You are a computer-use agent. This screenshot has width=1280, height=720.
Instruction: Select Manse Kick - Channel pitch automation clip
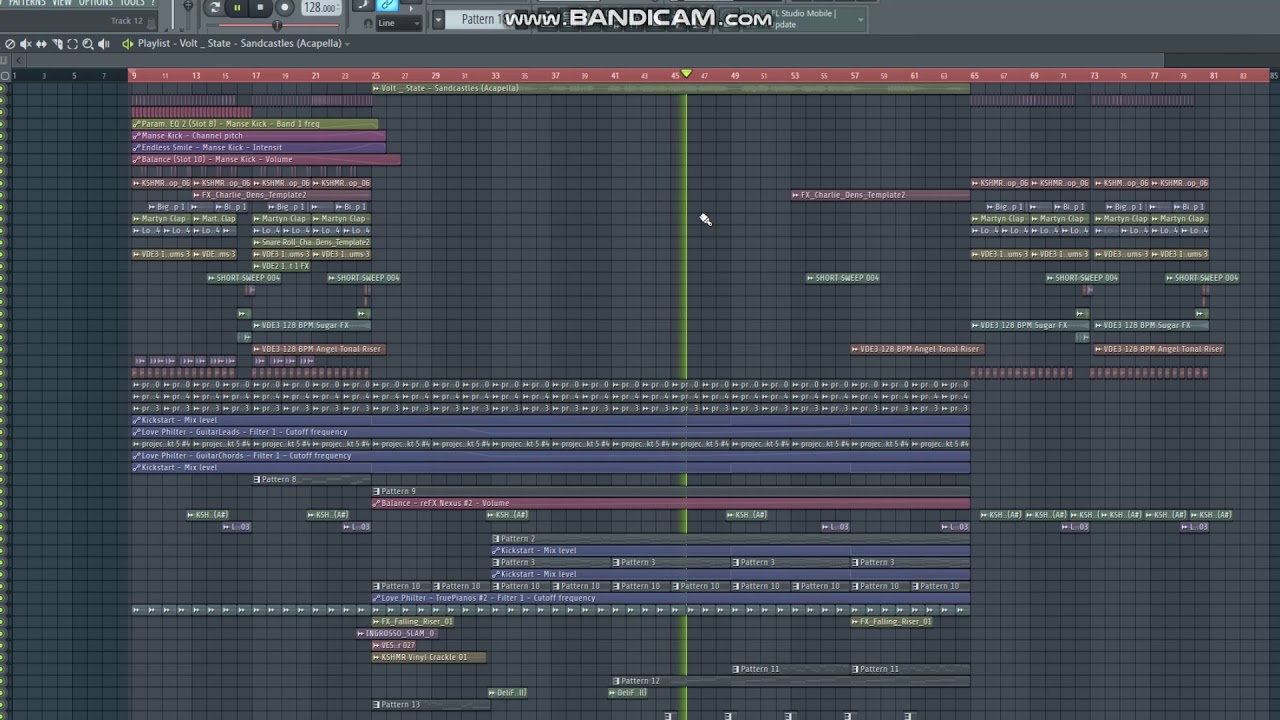click(x=258, y=136)
